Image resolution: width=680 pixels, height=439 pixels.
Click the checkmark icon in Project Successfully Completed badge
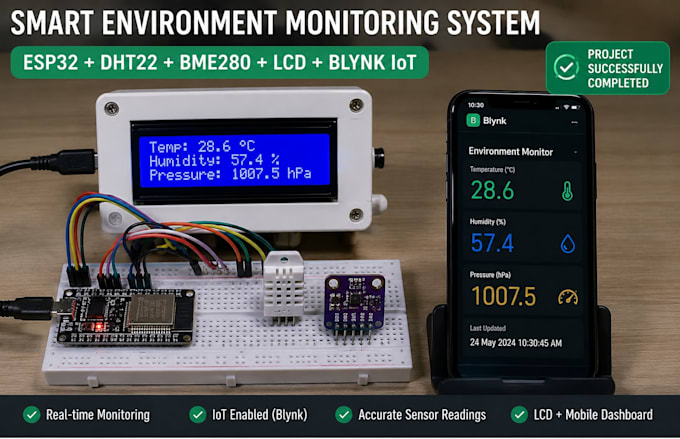point(566,67)
